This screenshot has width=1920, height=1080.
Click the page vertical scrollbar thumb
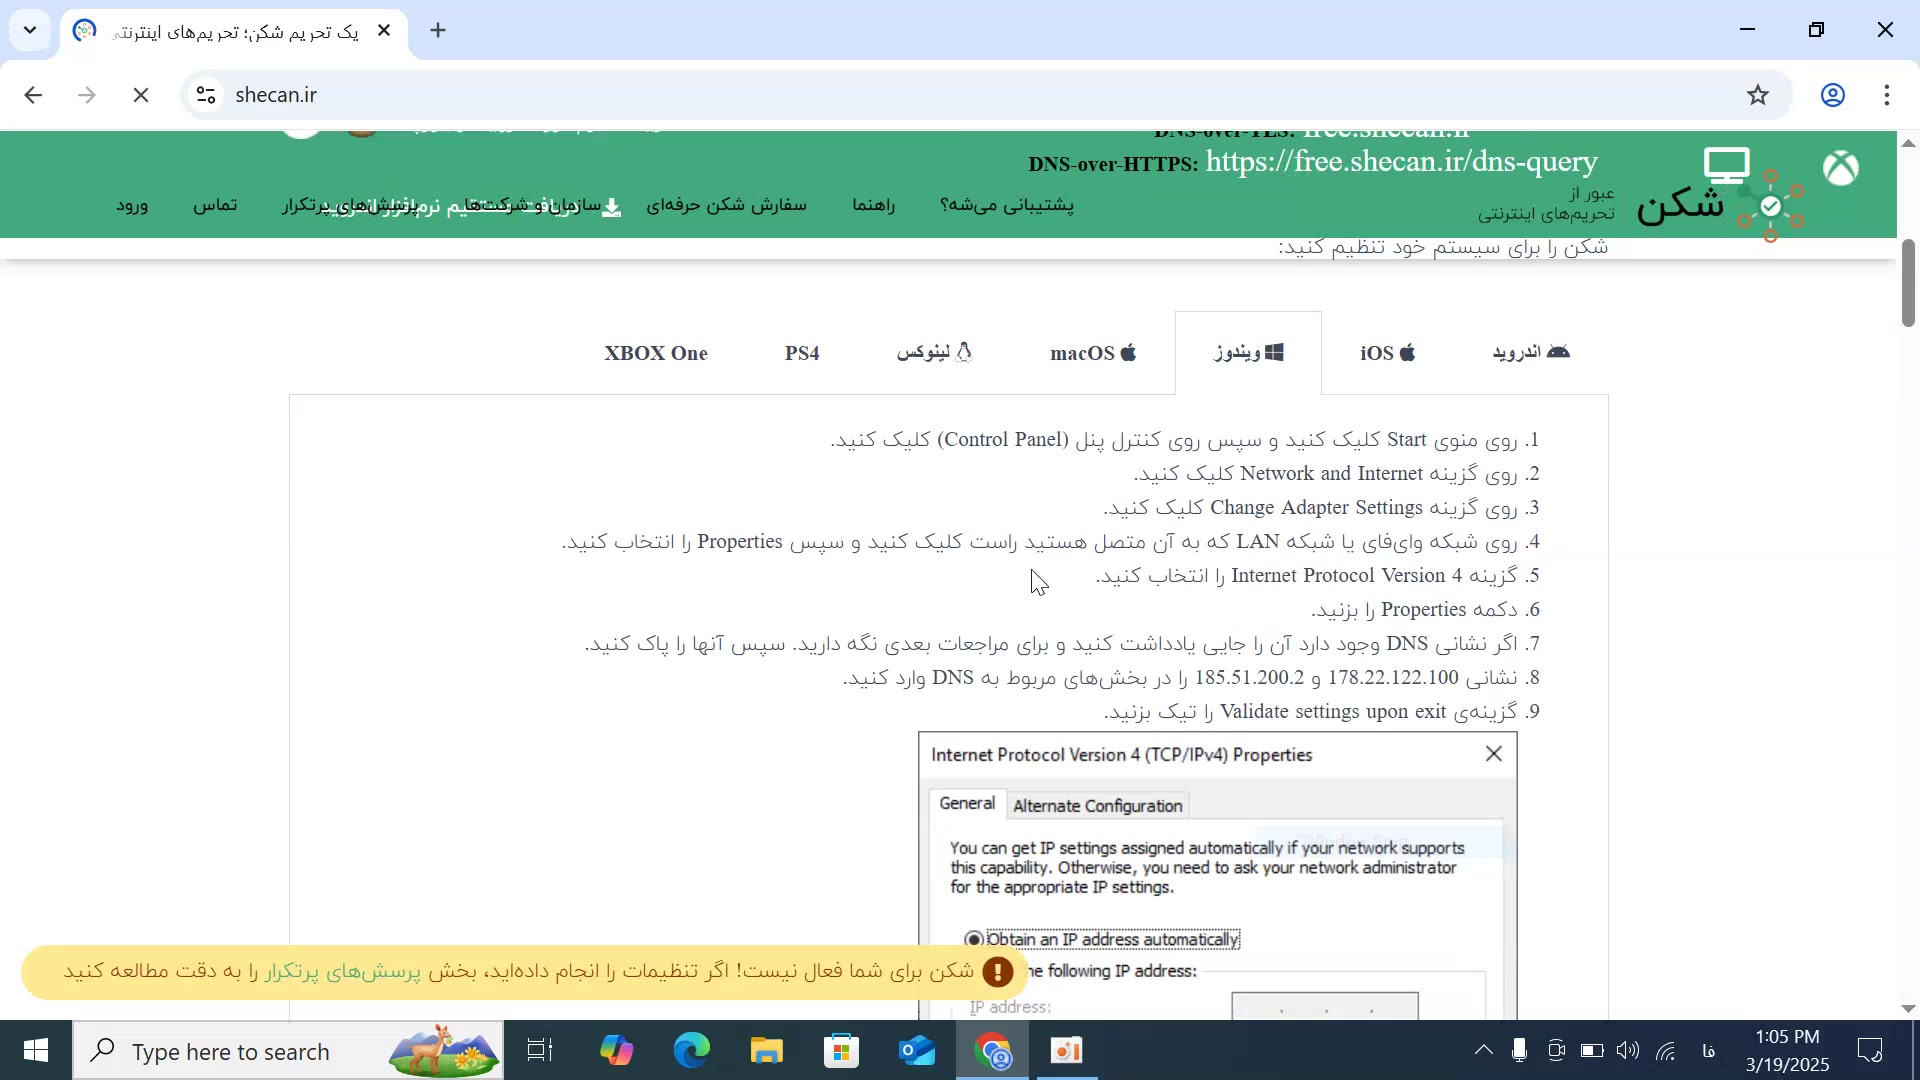1908,283
